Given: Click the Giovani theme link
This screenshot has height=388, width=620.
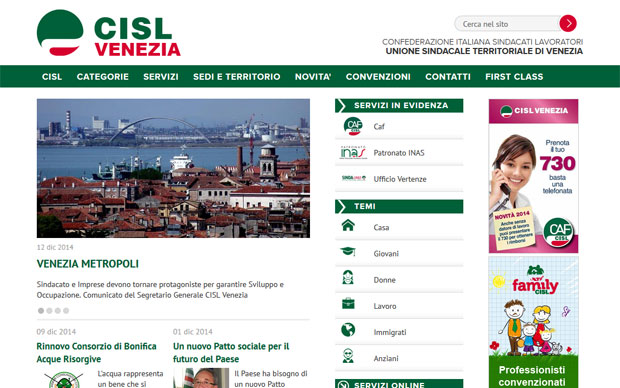Looking at the screenshot, I should tap(386, 254).
